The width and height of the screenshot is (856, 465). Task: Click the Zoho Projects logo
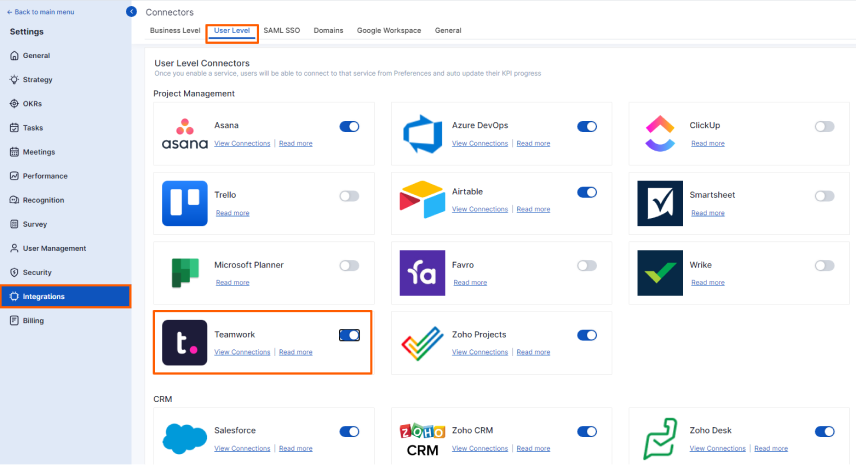click(x=422, y=343)
